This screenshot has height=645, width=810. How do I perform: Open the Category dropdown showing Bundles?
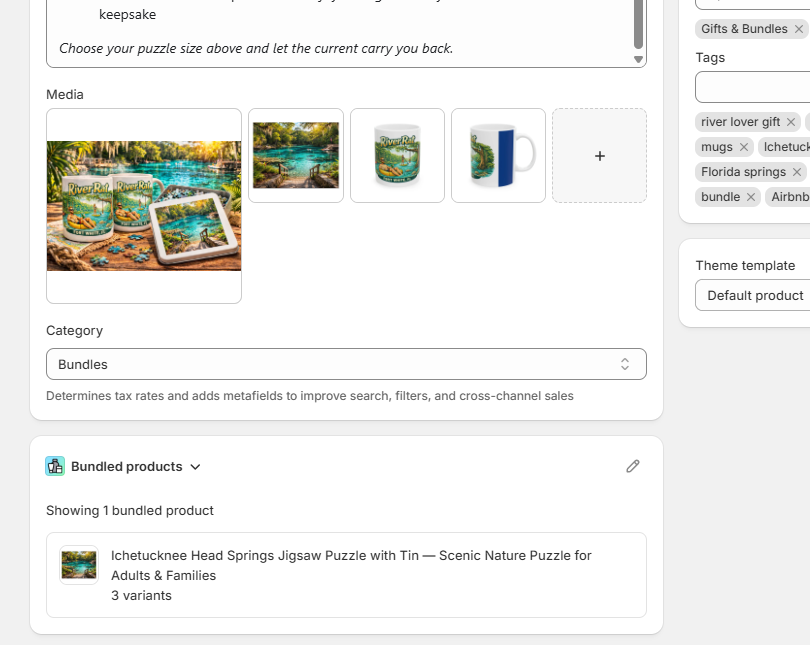click(346, 364)
